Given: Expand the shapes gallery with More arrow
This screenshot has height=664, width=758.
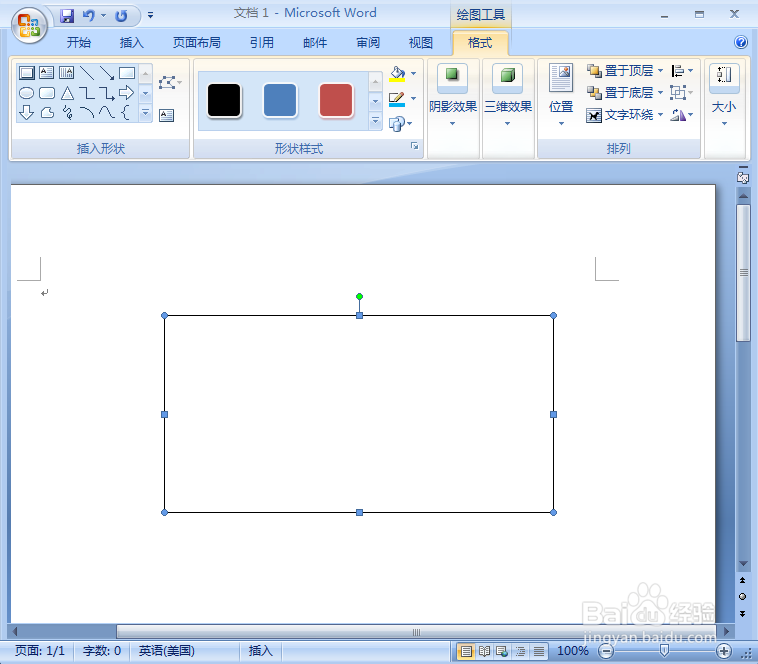Looking at the screenshot, I should (x=146, y=113).
